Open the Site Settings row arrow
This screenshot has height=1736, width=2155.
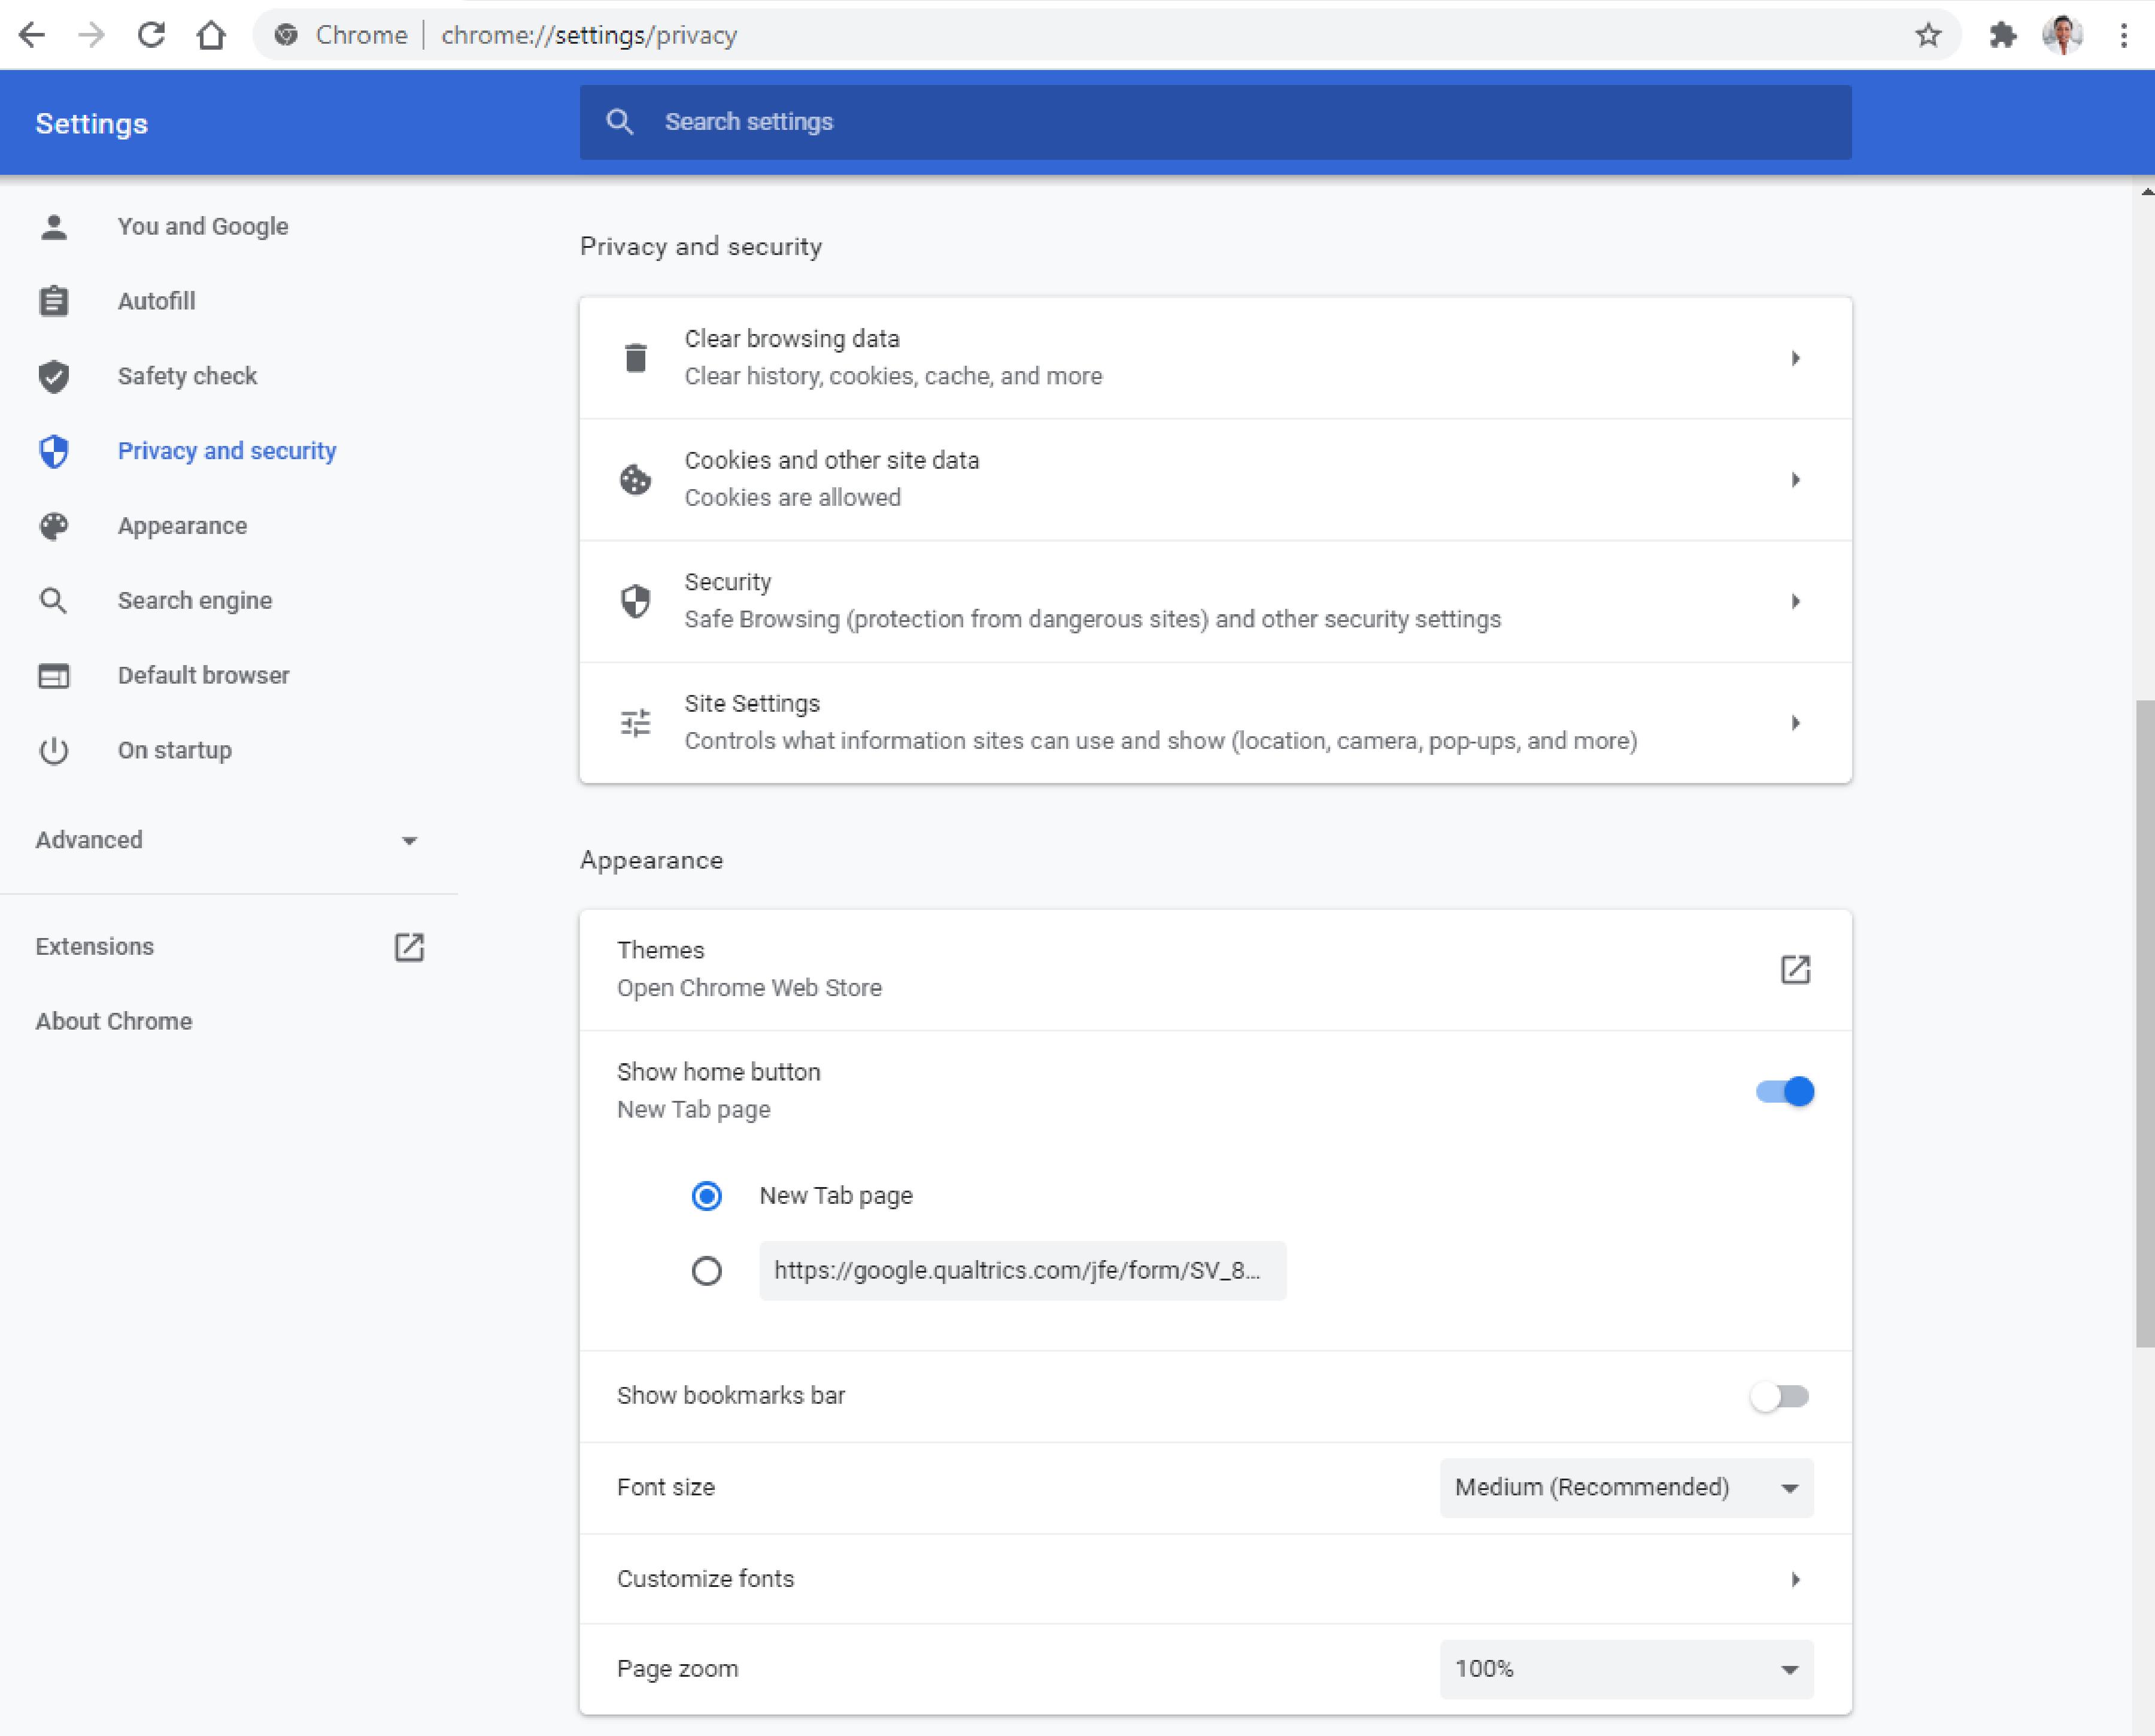click(1796, 722)
